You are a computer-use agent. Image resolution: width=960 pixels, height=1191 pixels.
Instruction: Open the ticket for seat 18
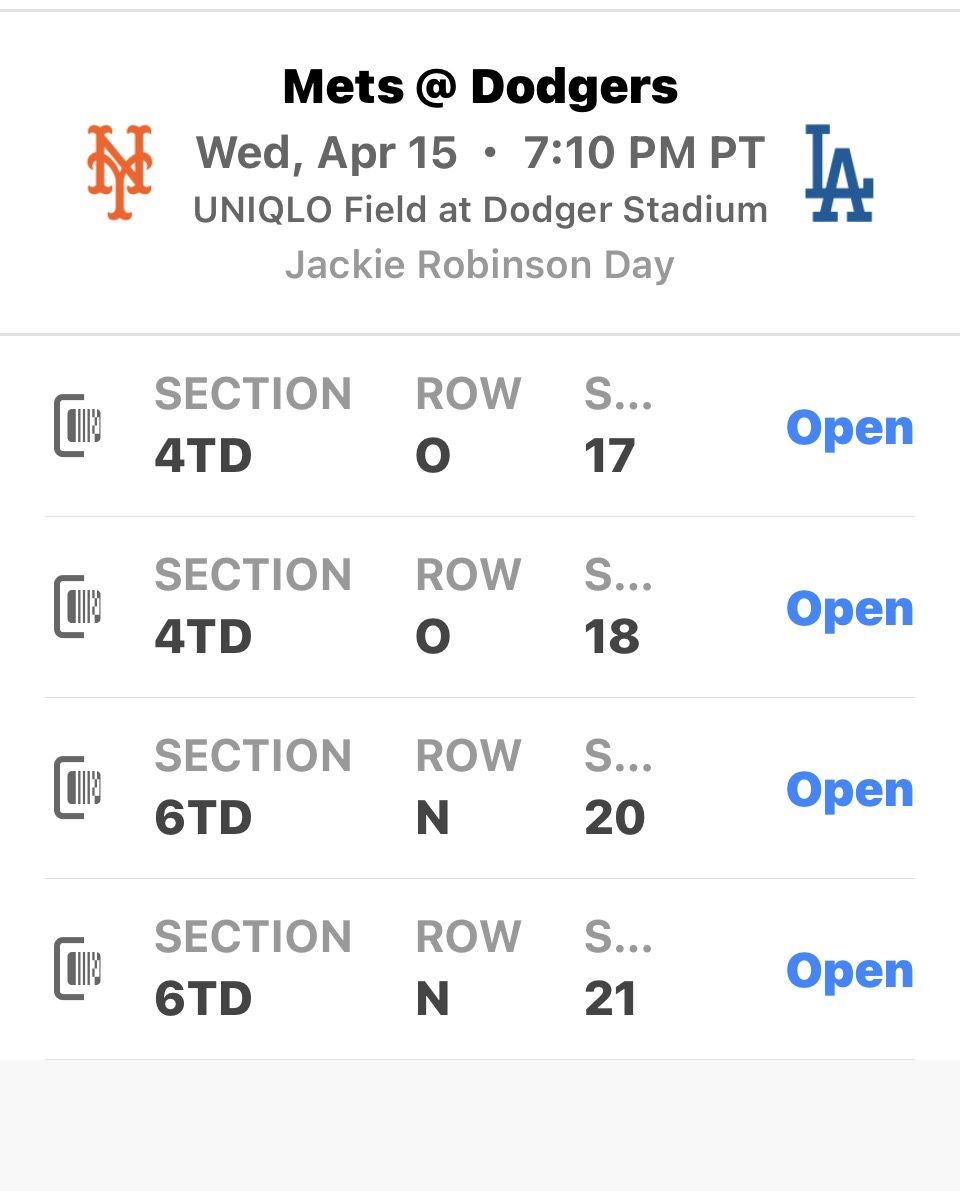(849, 609)
